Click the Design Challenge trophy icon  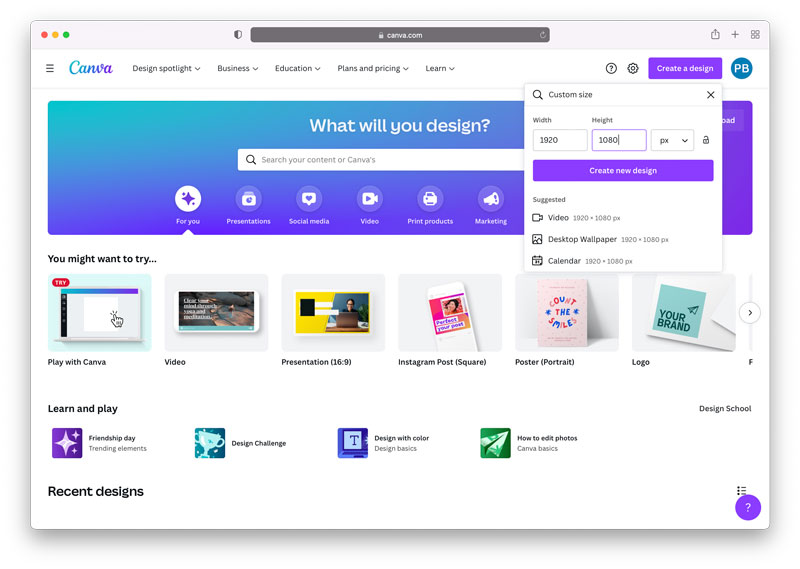[210, 443]
